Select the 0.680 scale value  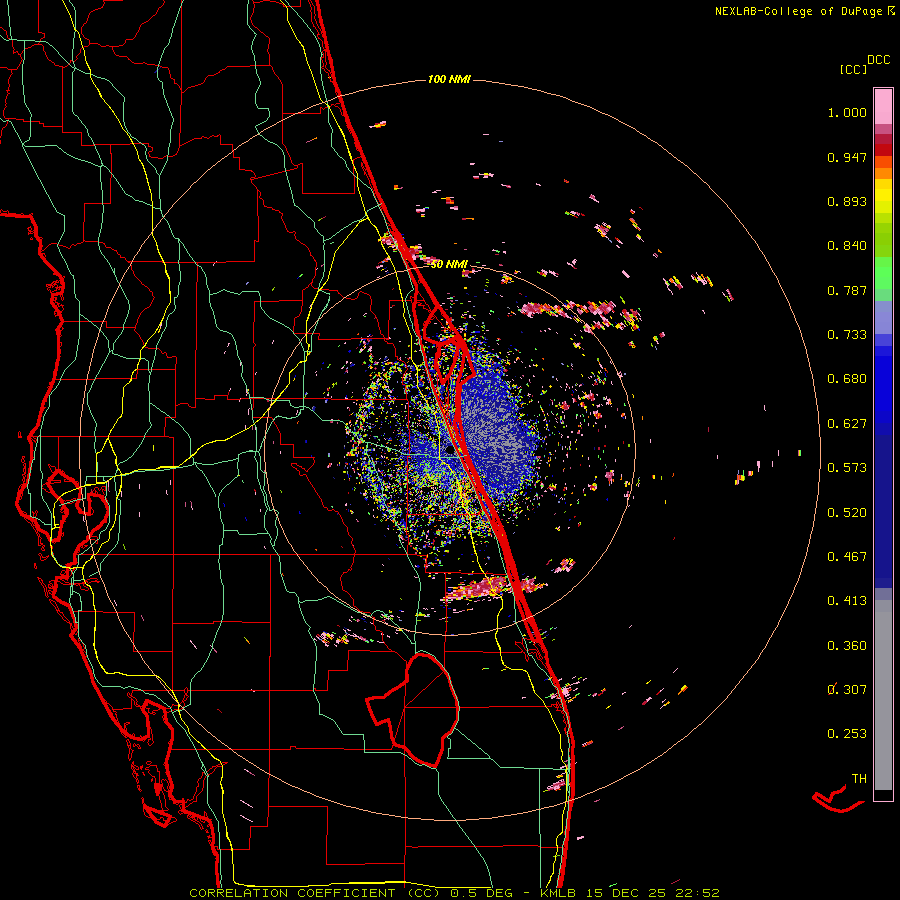847,379
